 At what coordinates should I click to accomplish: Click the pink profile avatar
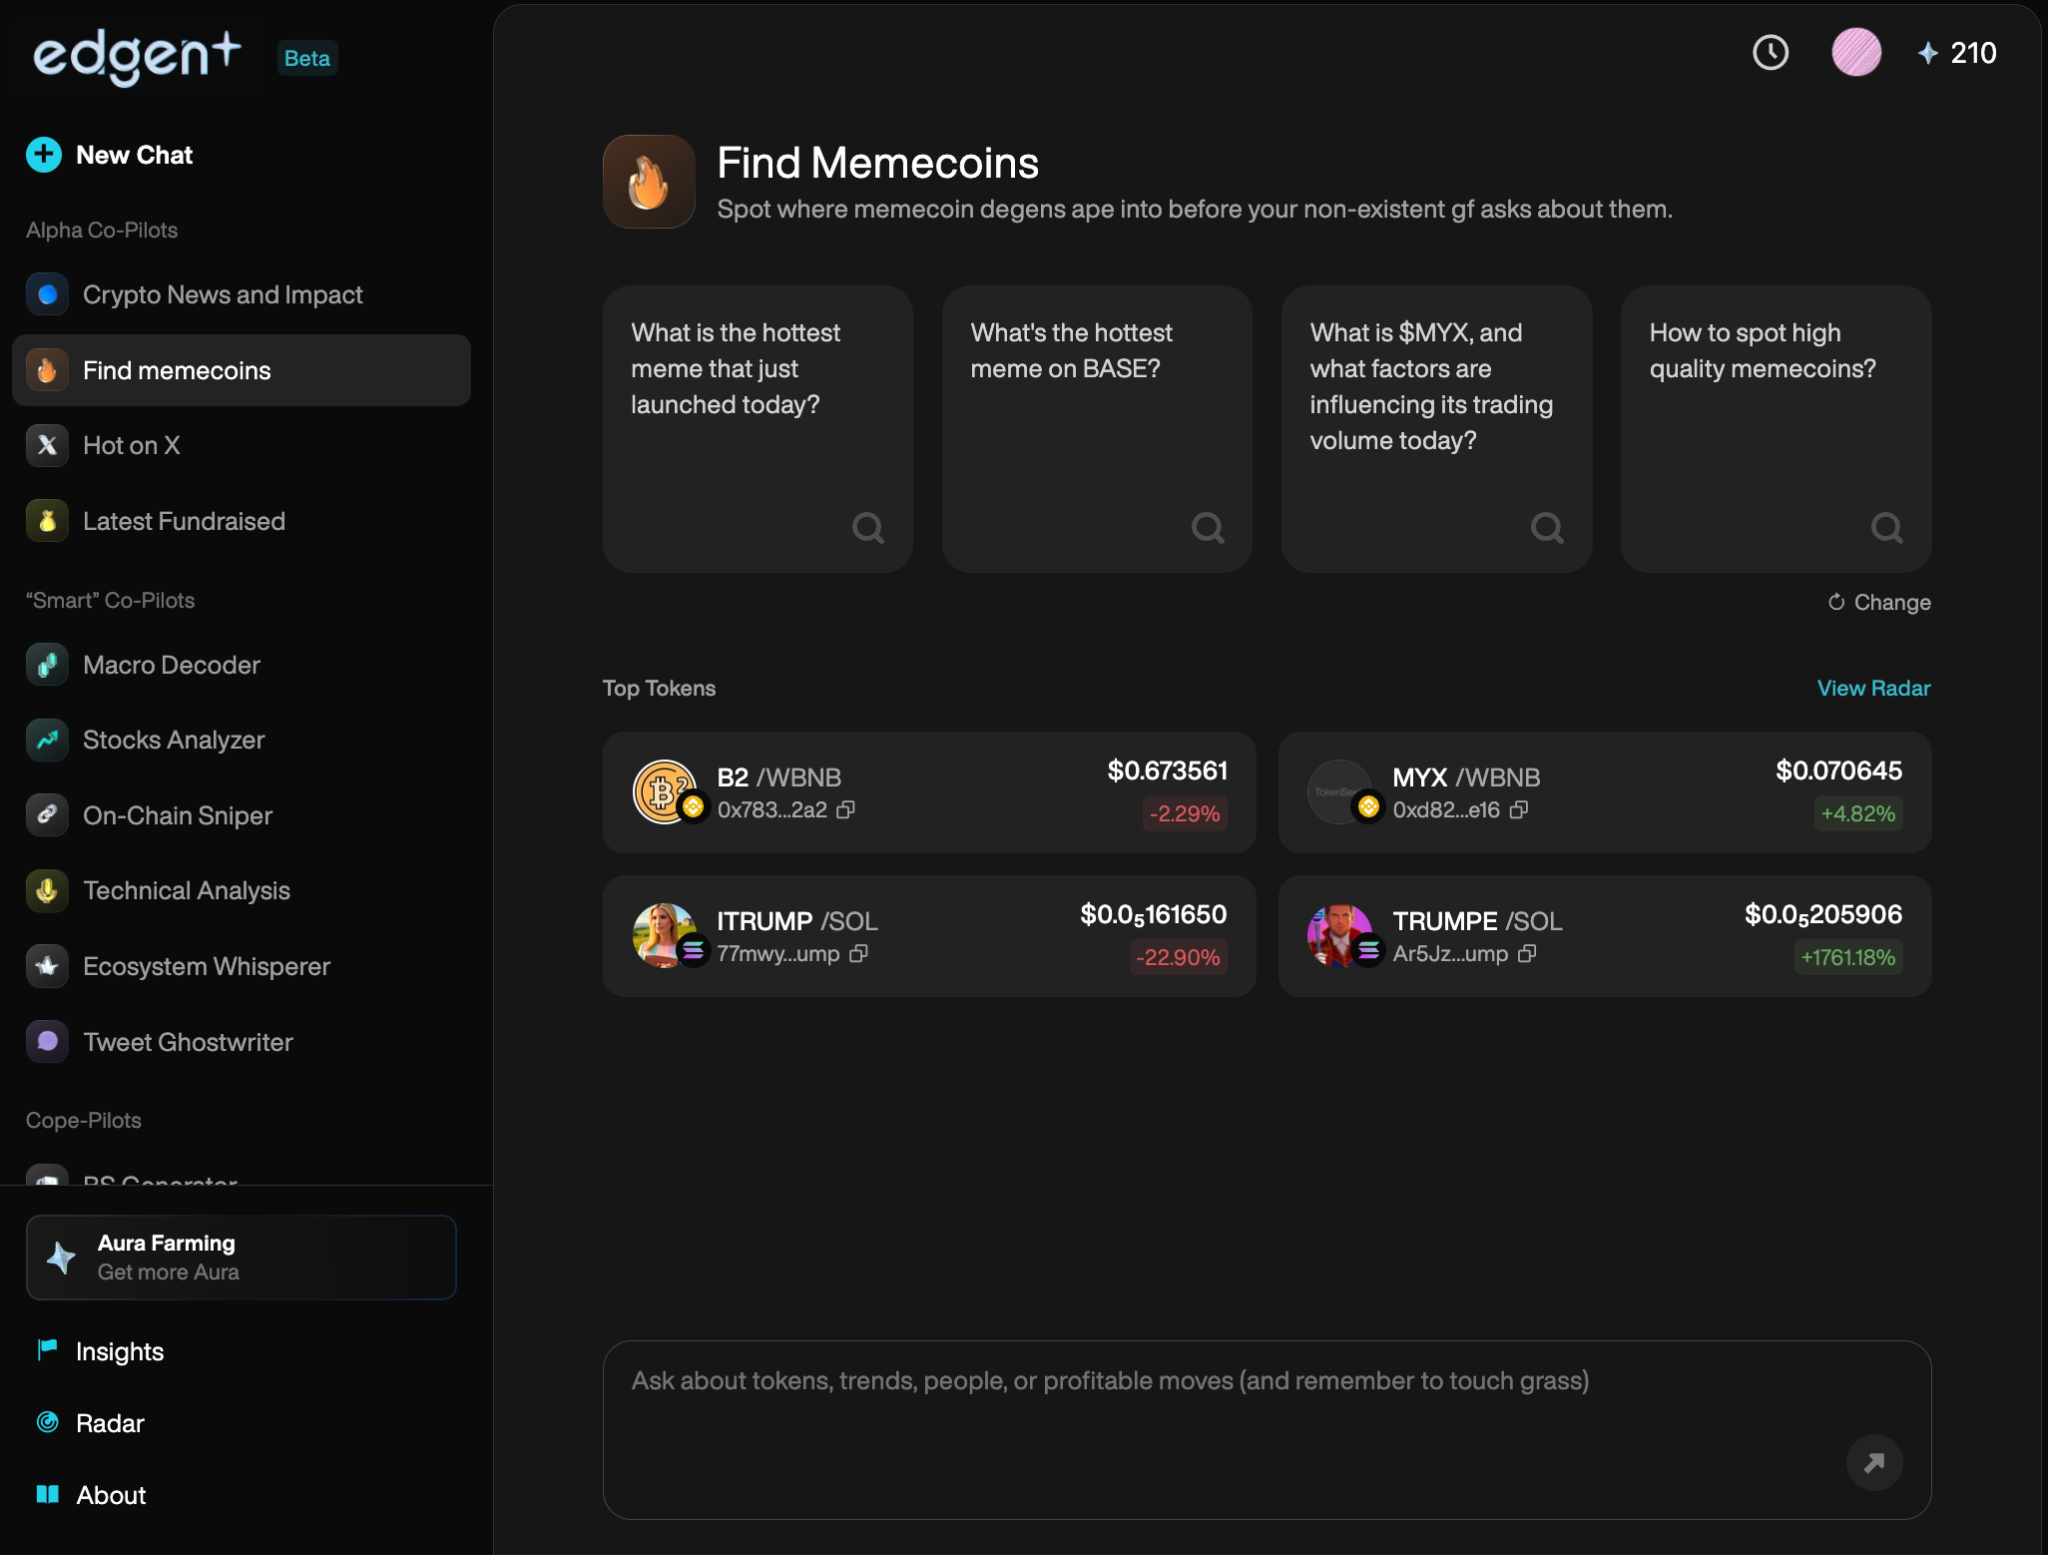pyautogui.click(x=1855, y=53)
